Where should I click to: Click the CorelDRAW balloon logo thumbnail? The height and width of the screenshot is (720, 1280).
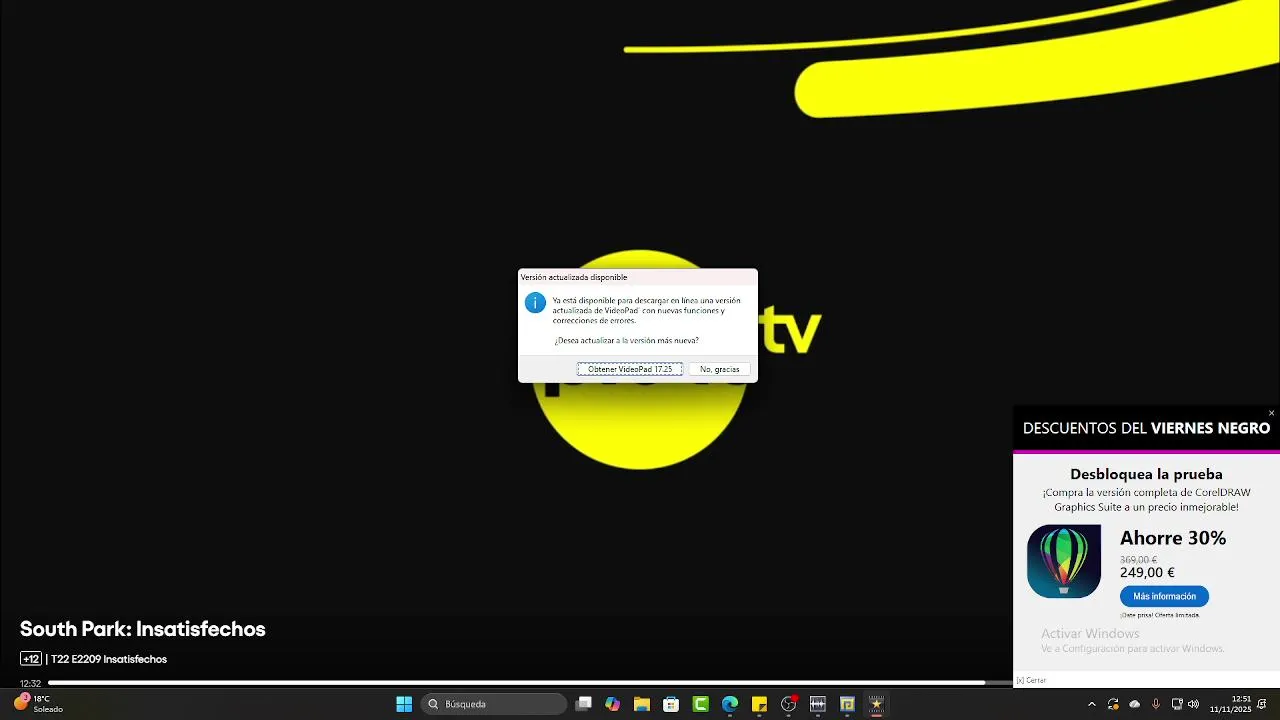click(x=1064, y=561)
